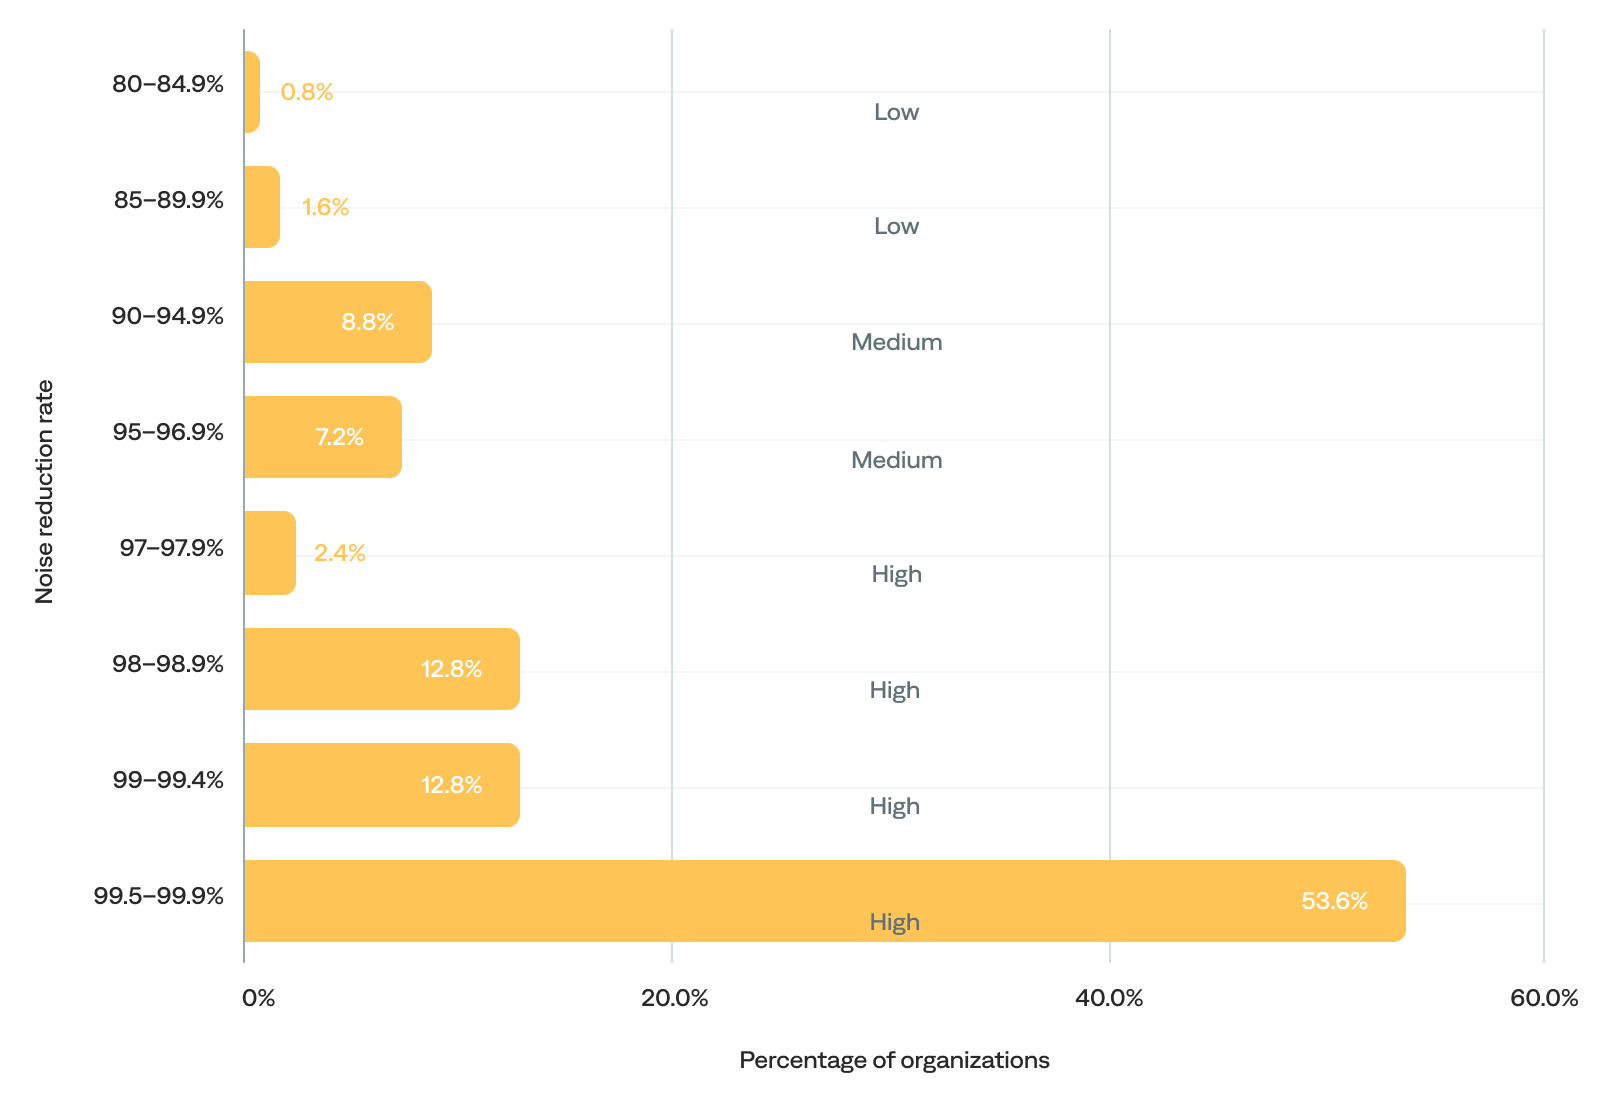Image resolution: width=1610 pixels, height=1104 pixels.
Task: Click the 90–94.9% category label
Action: [x=168, y=316]
